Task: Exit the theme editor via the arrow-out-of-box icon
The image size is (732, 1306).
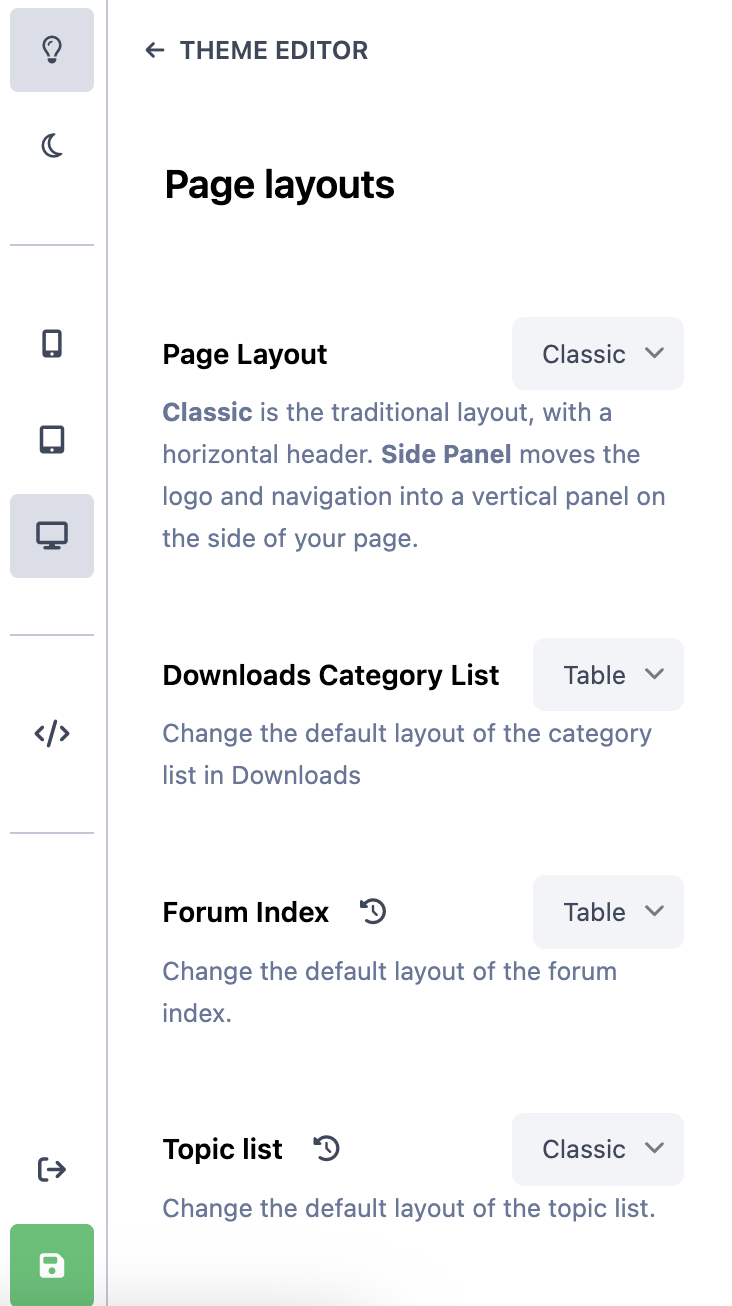Action: tap(52, 1169)
